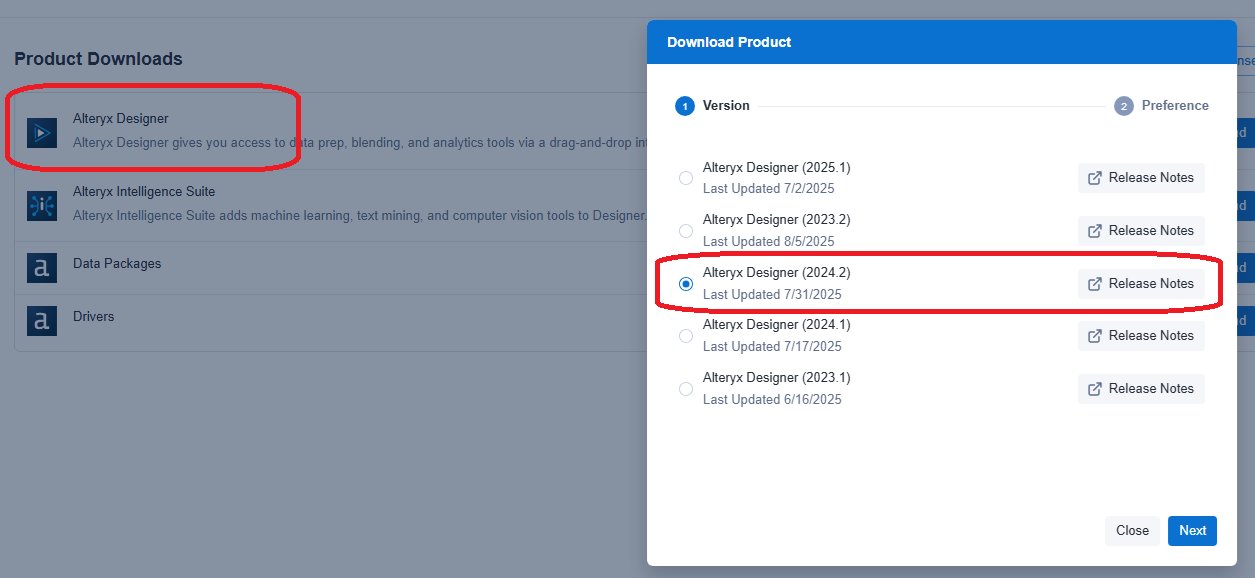
Task: Open Release Notes for Alteryx Designer 2024.2
Action: point(1141,283)
